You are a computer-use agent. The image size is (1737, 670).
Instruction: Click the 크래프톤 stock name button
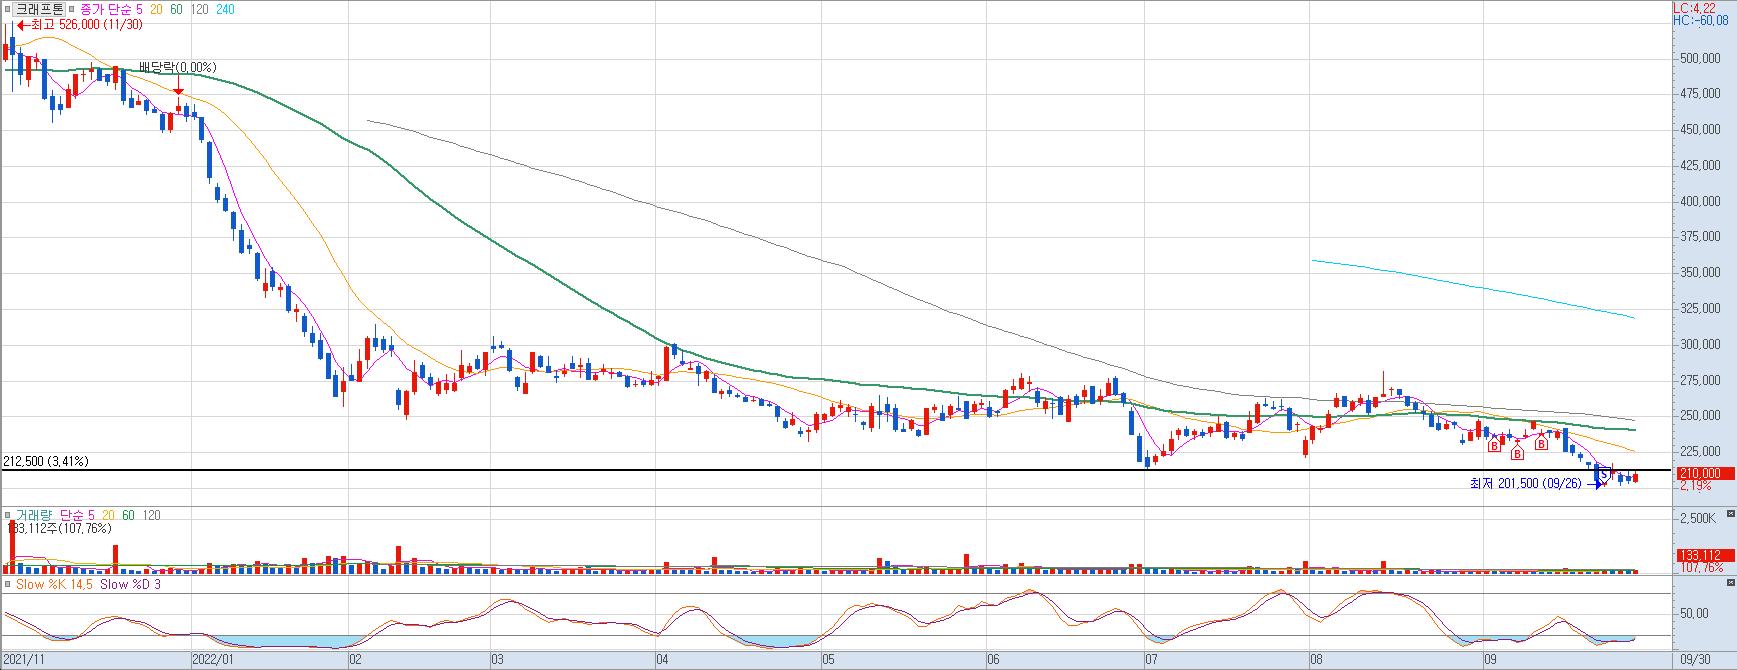(x=39, y=8)
